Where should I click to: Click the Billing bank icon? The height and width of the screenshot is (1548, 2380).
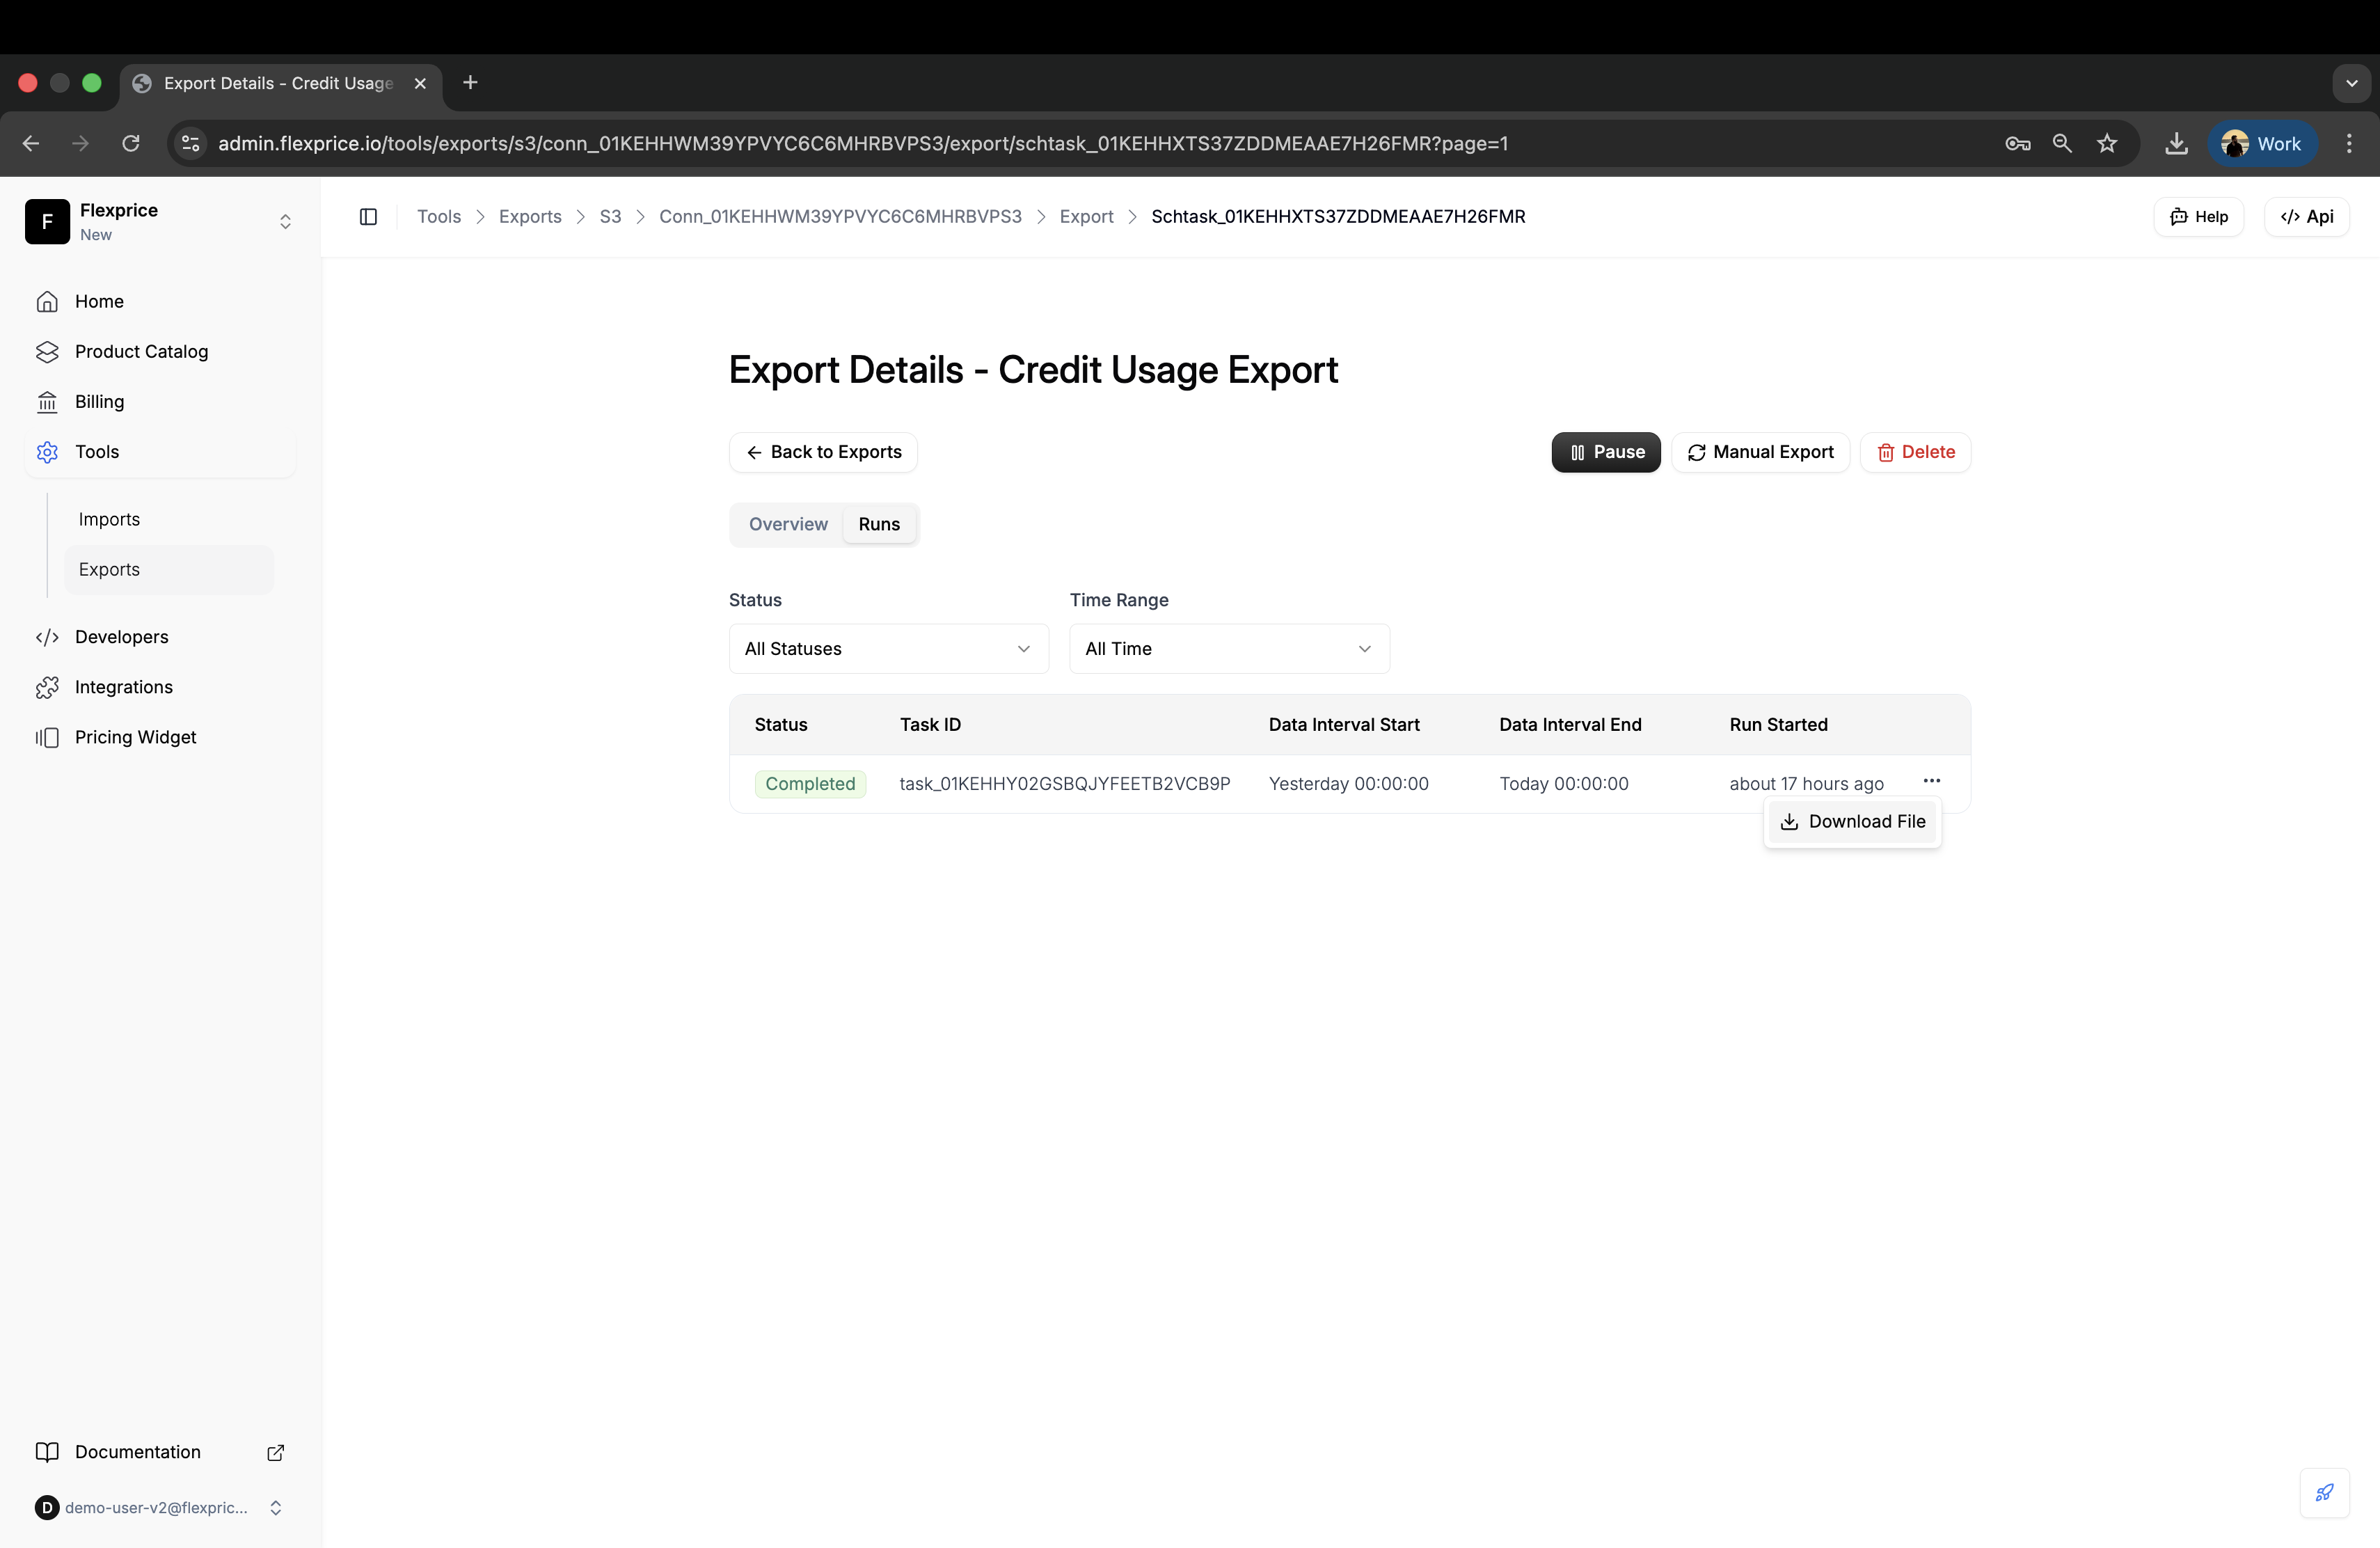pyautogui.click(x=47, y=402)
